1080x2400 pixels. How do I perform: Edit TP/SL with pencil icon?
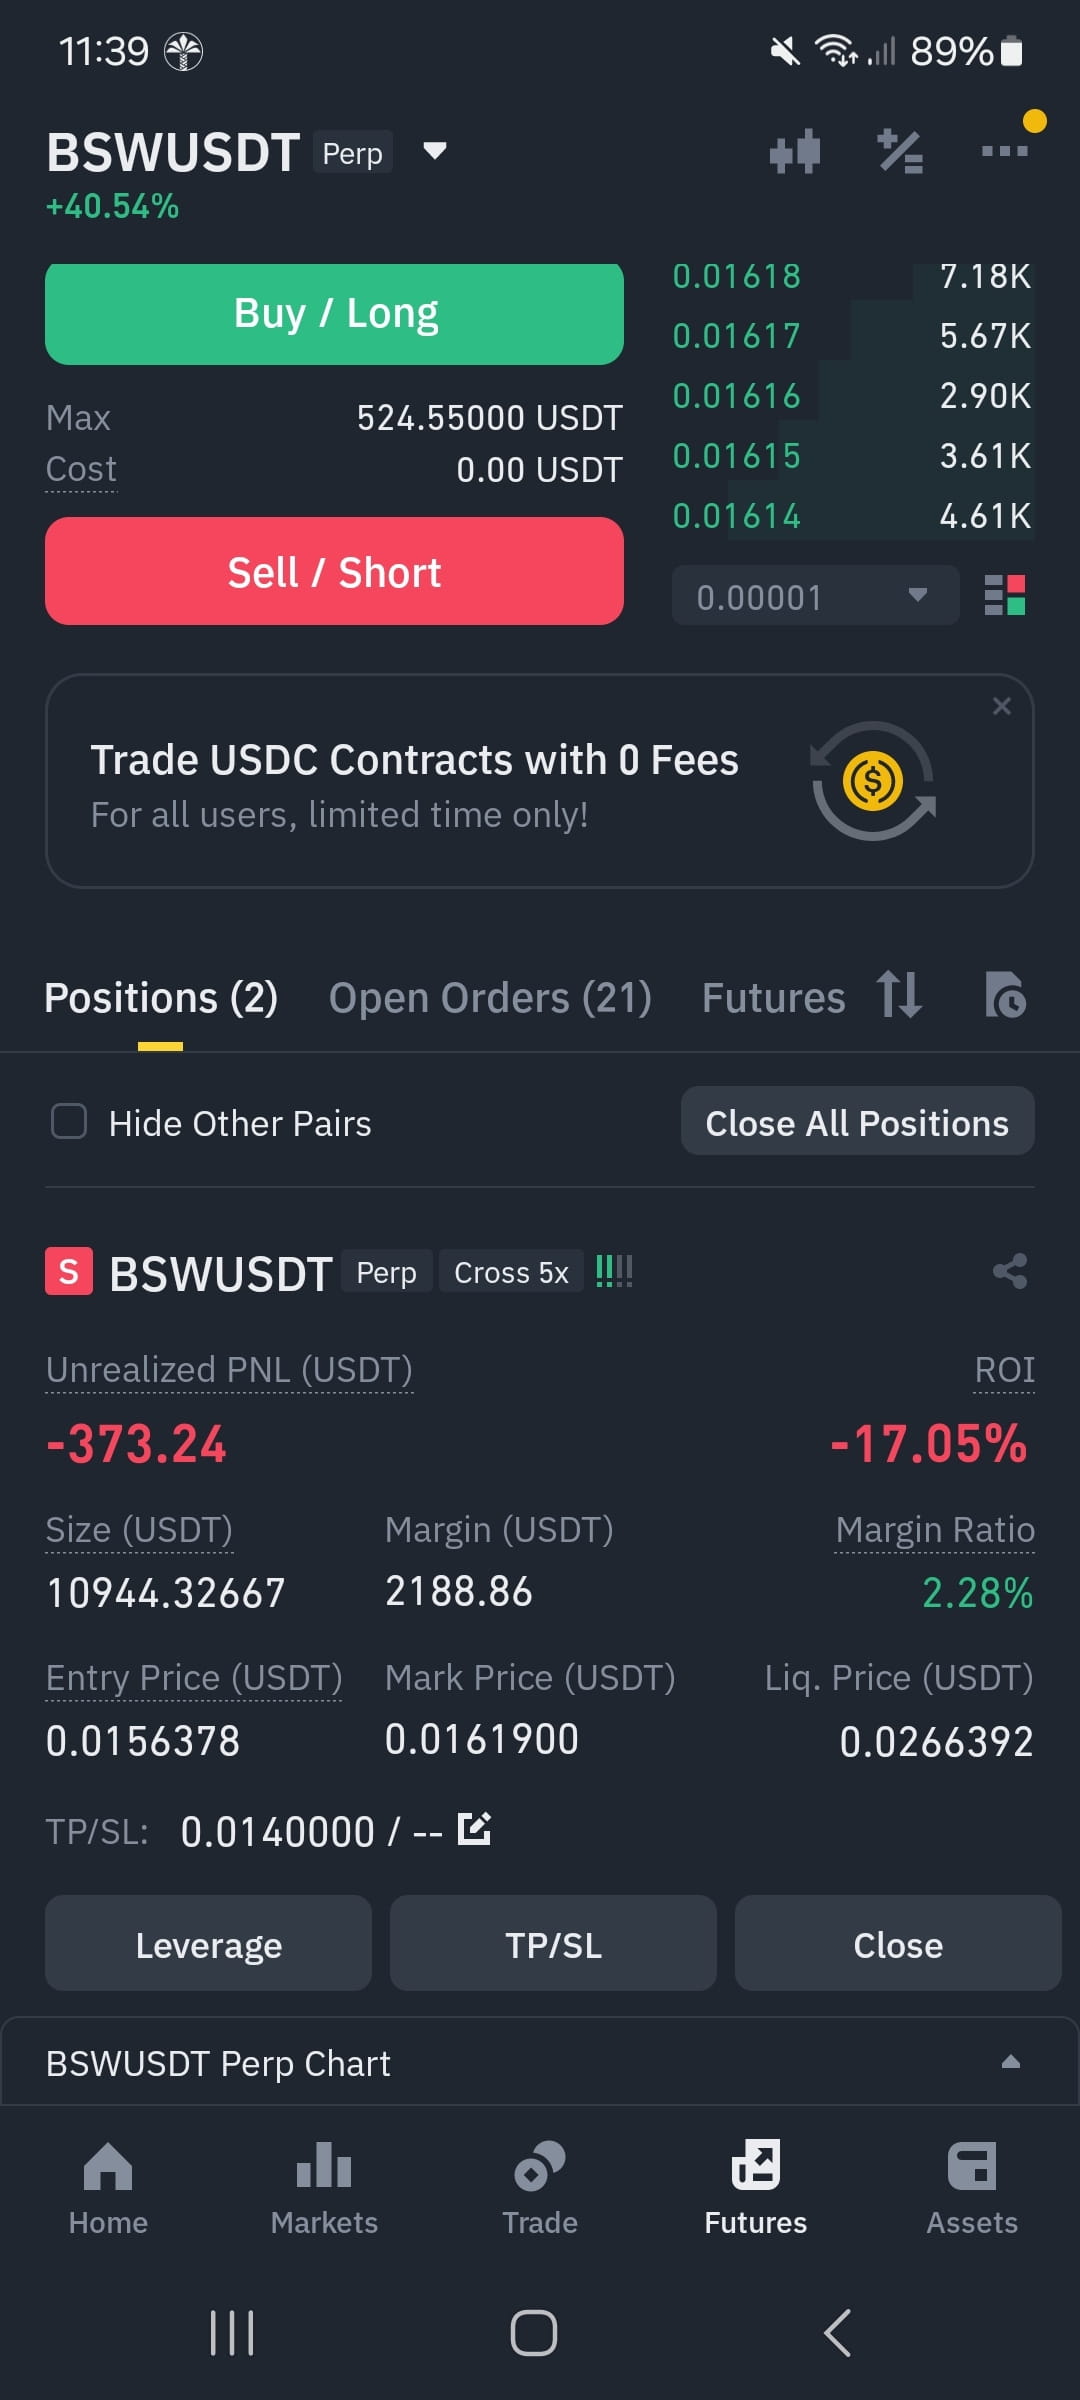pos(474,1829)
